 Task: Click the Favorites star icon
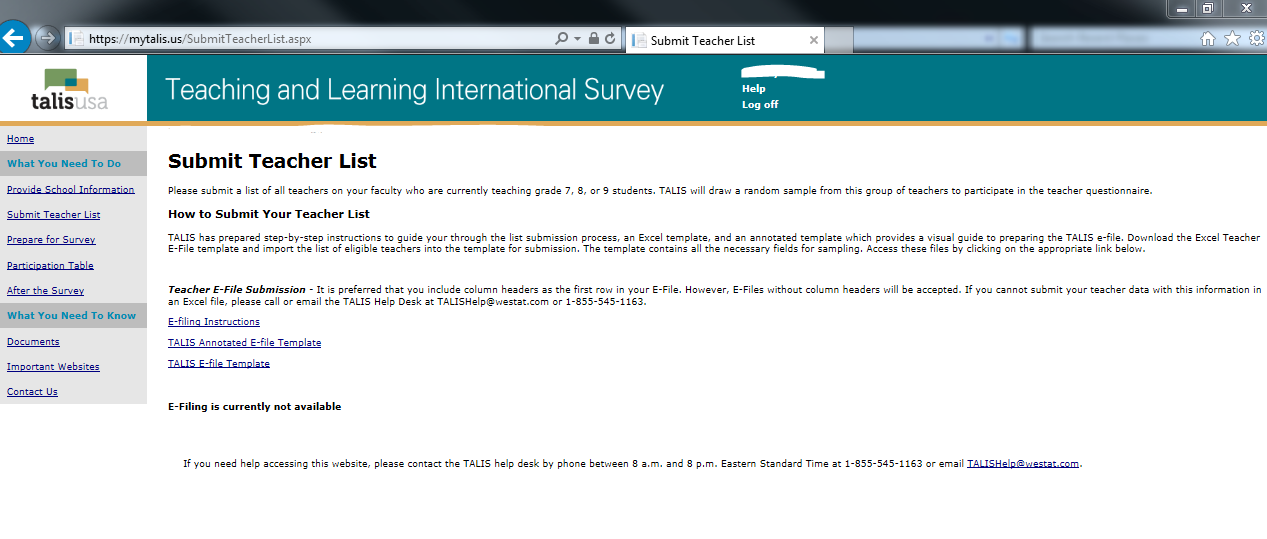(1232, 38)
